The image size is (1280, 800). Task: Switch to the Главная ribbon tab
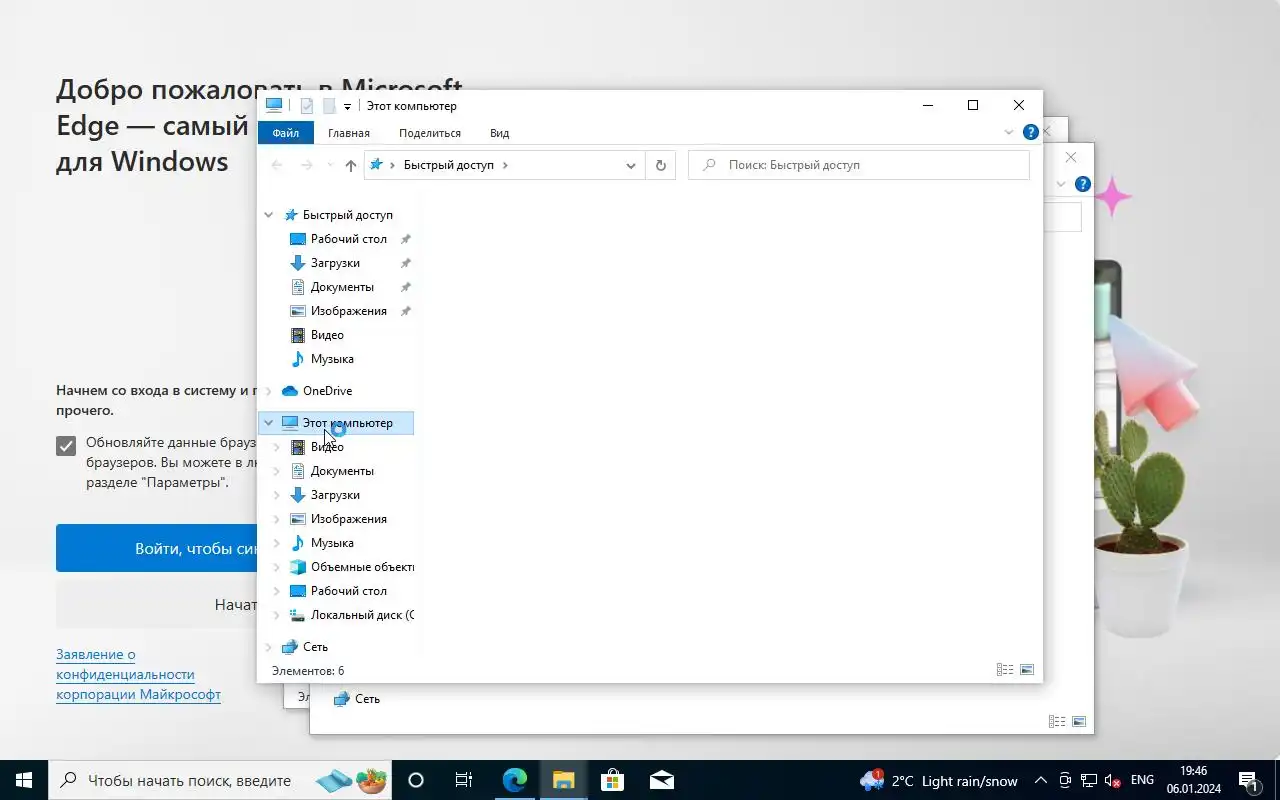349,133
